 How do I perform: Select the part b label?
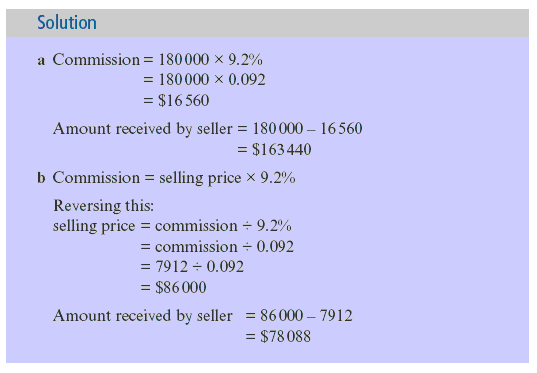point(41,178)
